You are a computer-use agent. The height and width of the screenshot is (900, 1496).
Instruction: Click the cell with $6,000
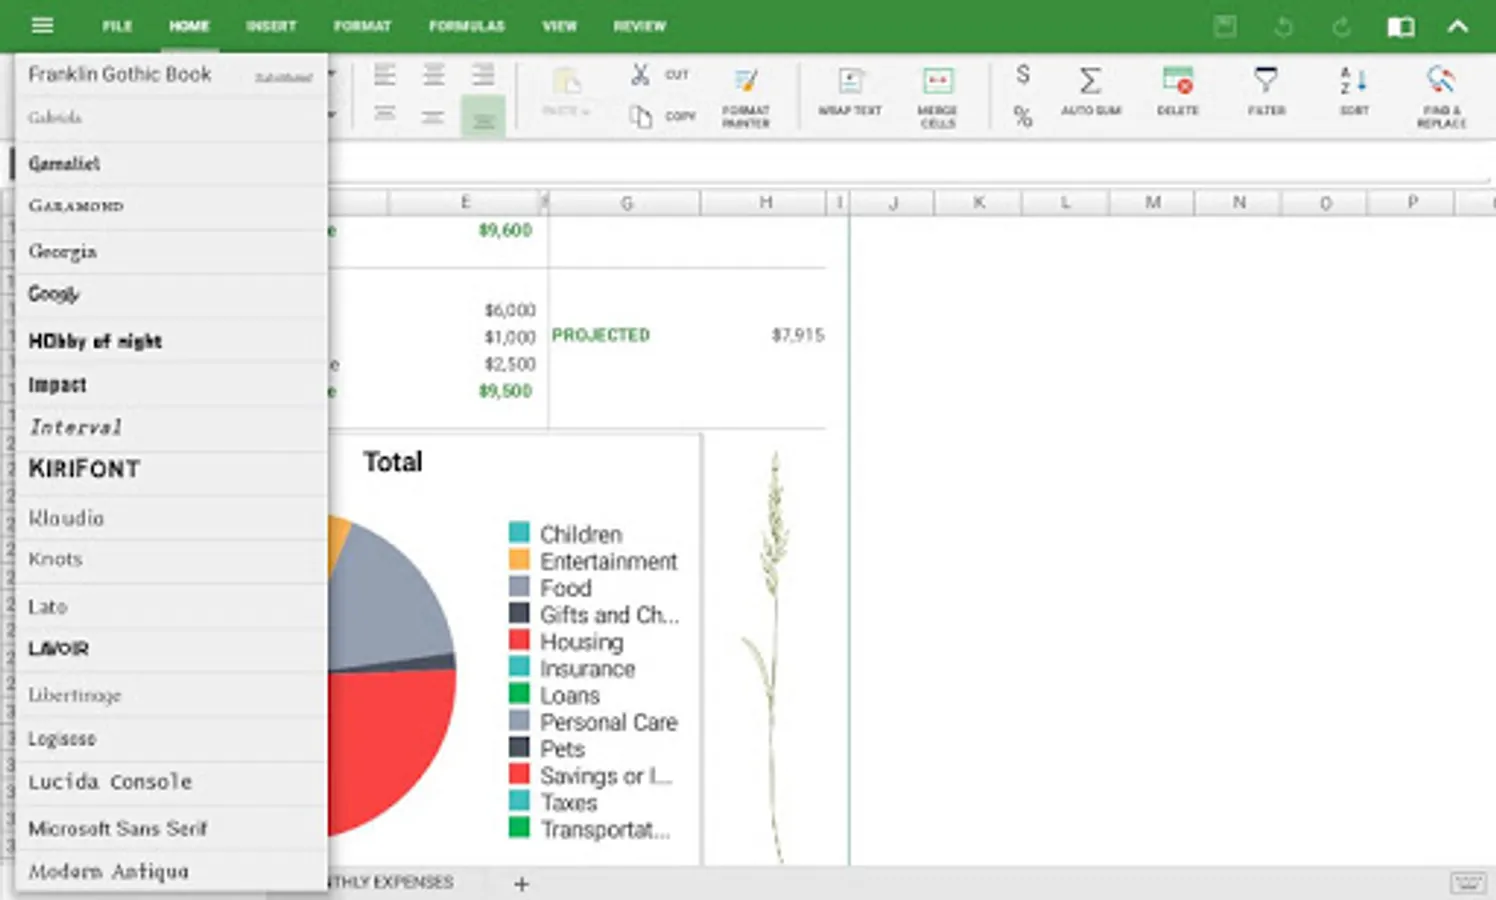click(x=510, y=311)
